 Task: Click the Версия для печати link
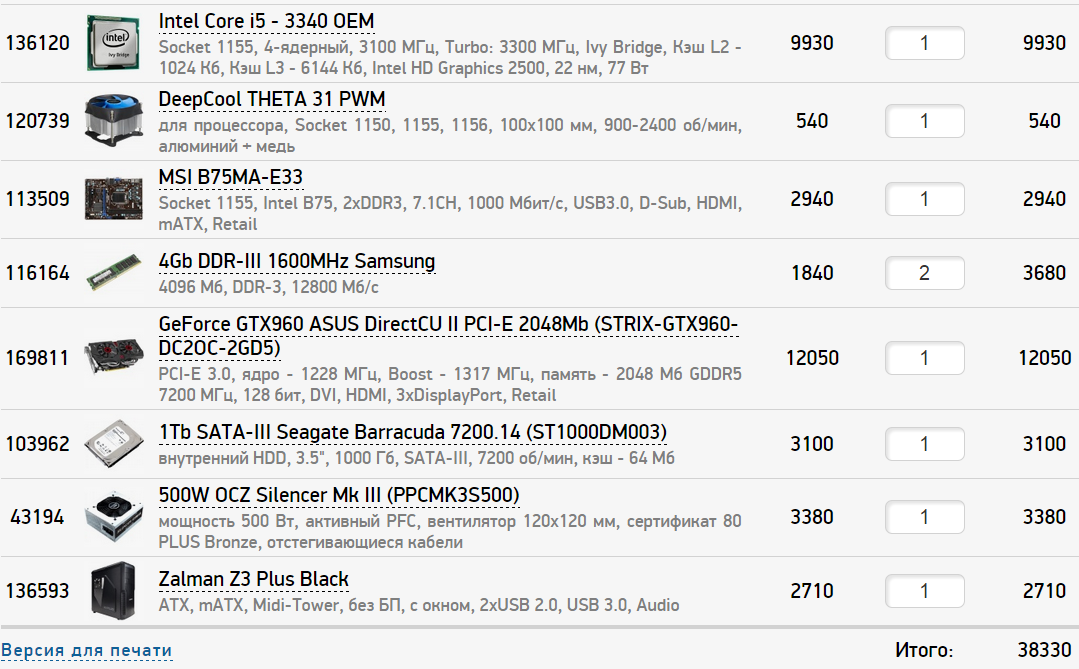(86, 651)
